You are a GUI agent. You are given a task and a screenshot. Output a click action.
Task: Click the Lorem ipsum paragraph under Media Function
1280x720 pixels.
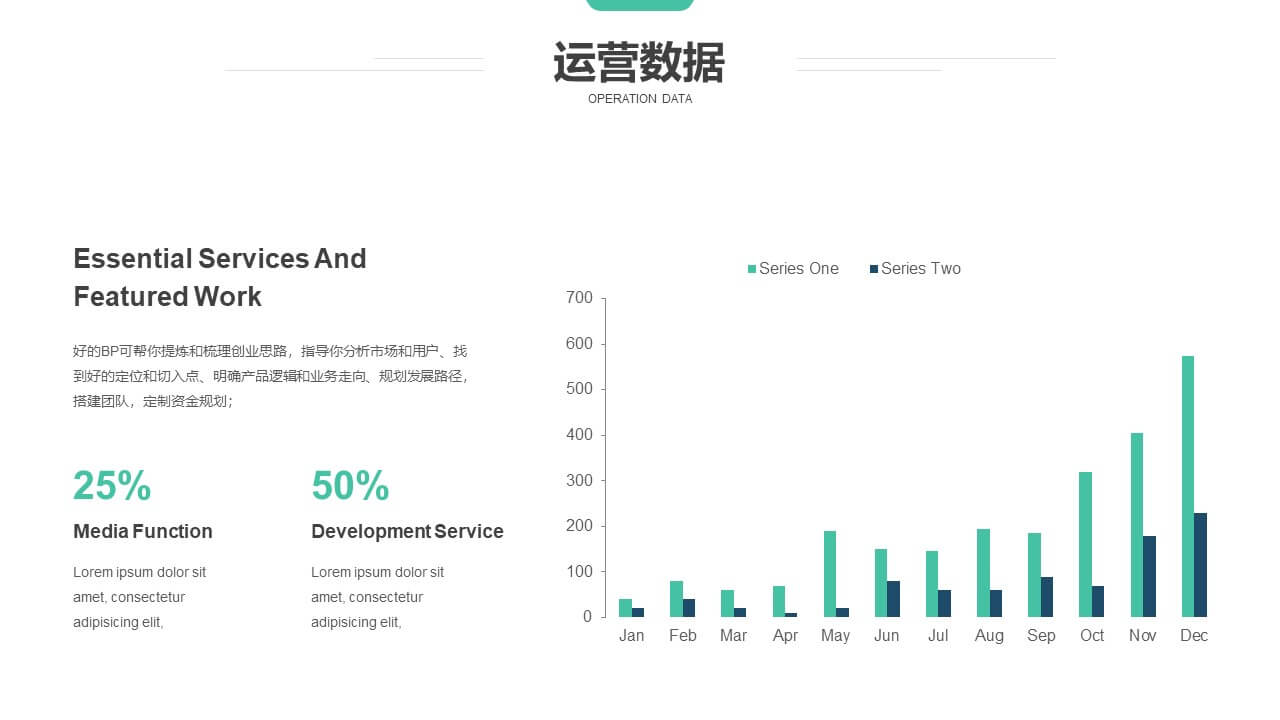tap(140, 597)
